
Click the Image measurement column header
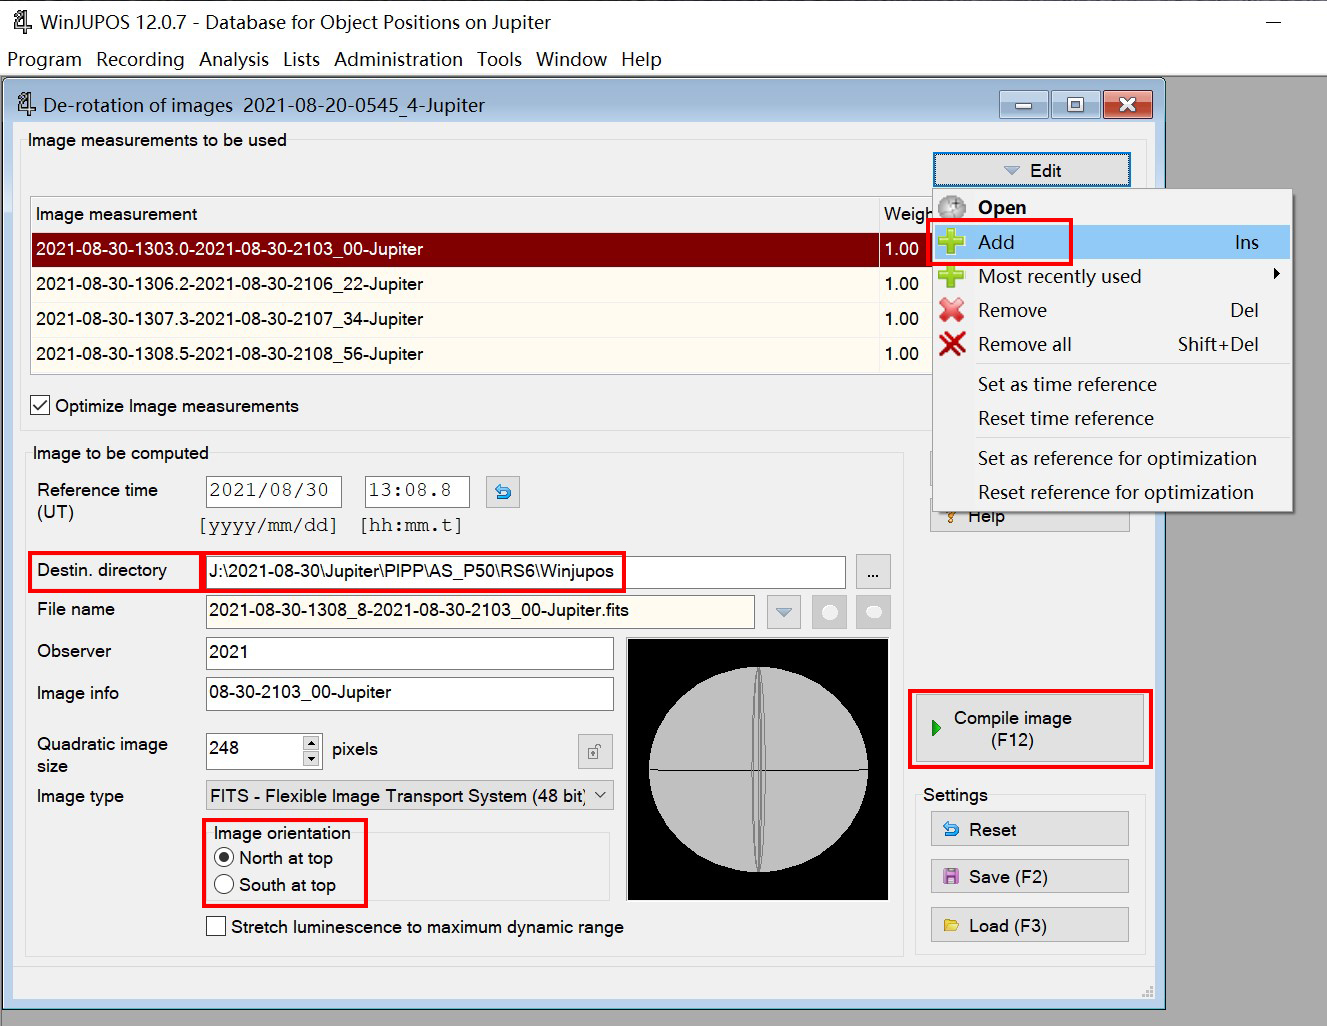point(455,214)
